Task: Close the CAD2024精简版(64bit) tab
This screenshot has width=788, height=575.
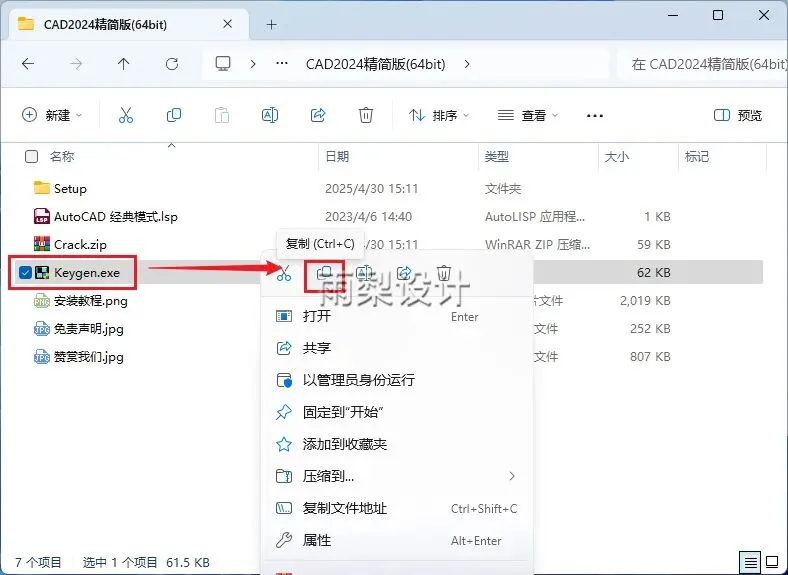Action: 228,24
